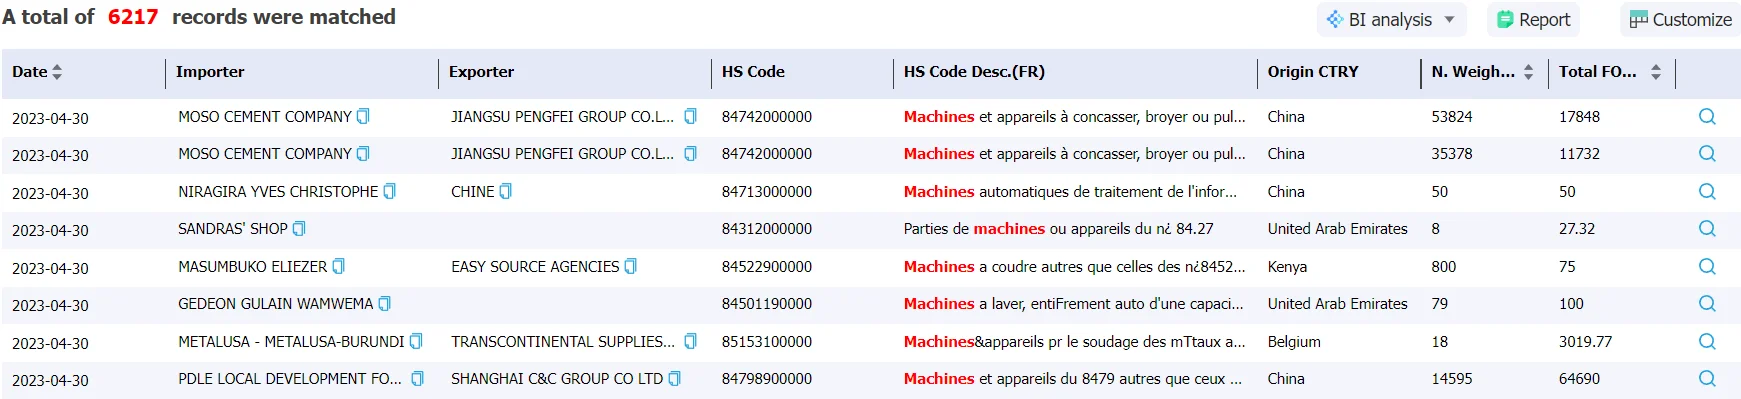The image size is (1741, 399).
Task: Click net weight value 53824
Action: 1452,117
